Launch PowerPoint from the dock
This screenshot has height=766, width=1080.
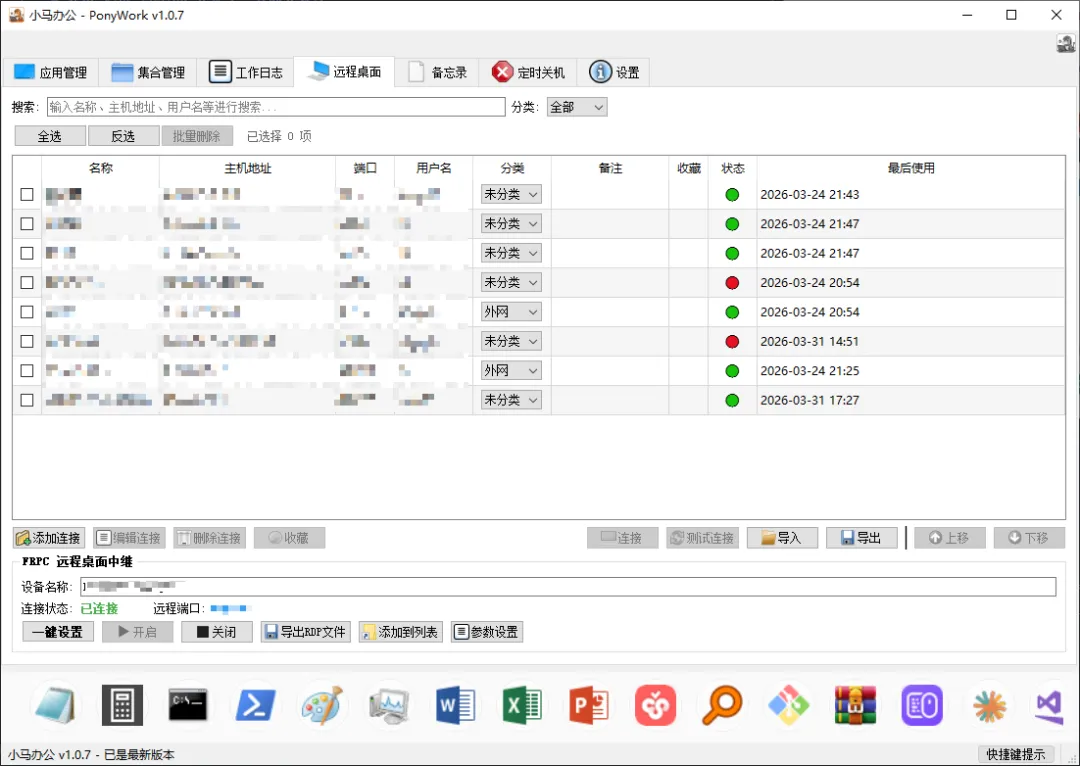pyautogui.click(x=589, y=705)
